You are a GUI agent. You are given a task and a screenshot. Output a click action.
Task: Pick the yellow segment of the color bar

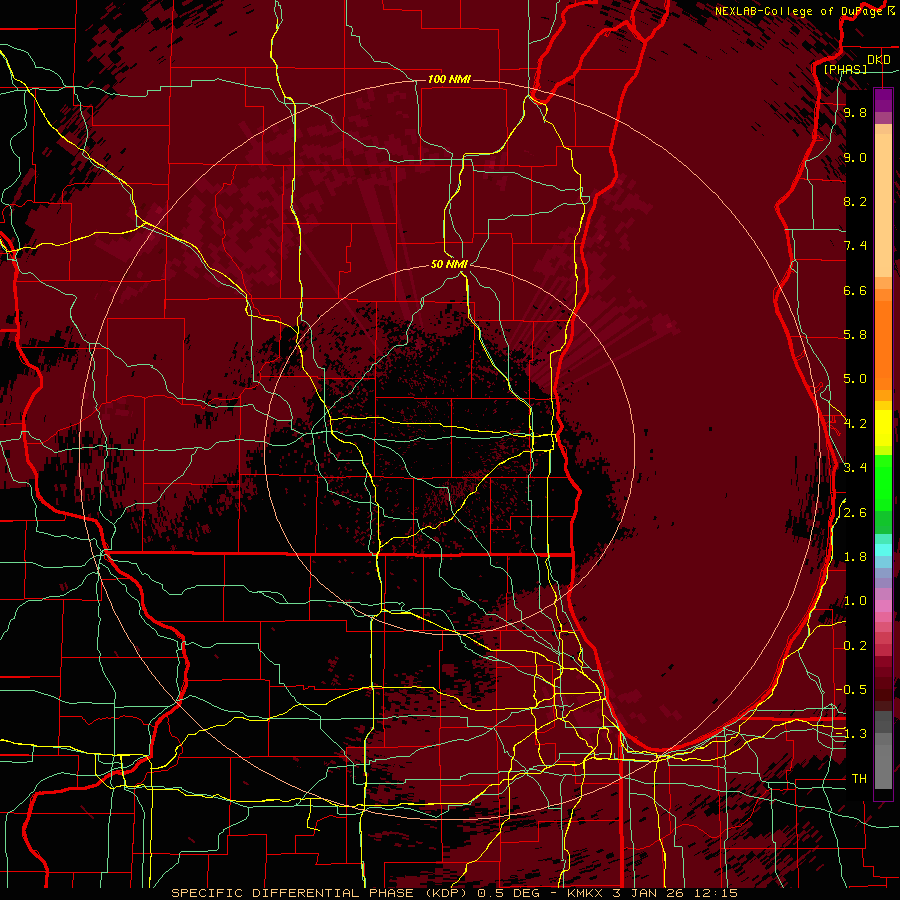pos(883,428)
